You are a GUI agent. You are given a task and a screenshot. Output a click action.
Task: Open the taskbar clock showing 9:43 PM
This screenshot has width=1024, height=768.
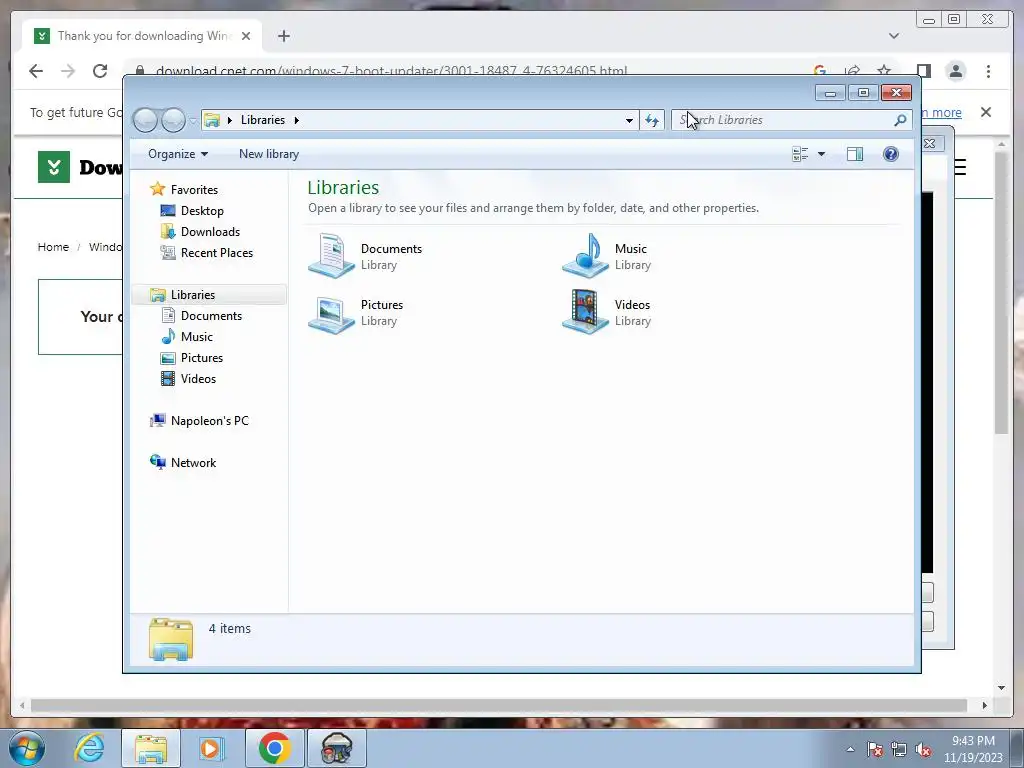tap(973, 749)
